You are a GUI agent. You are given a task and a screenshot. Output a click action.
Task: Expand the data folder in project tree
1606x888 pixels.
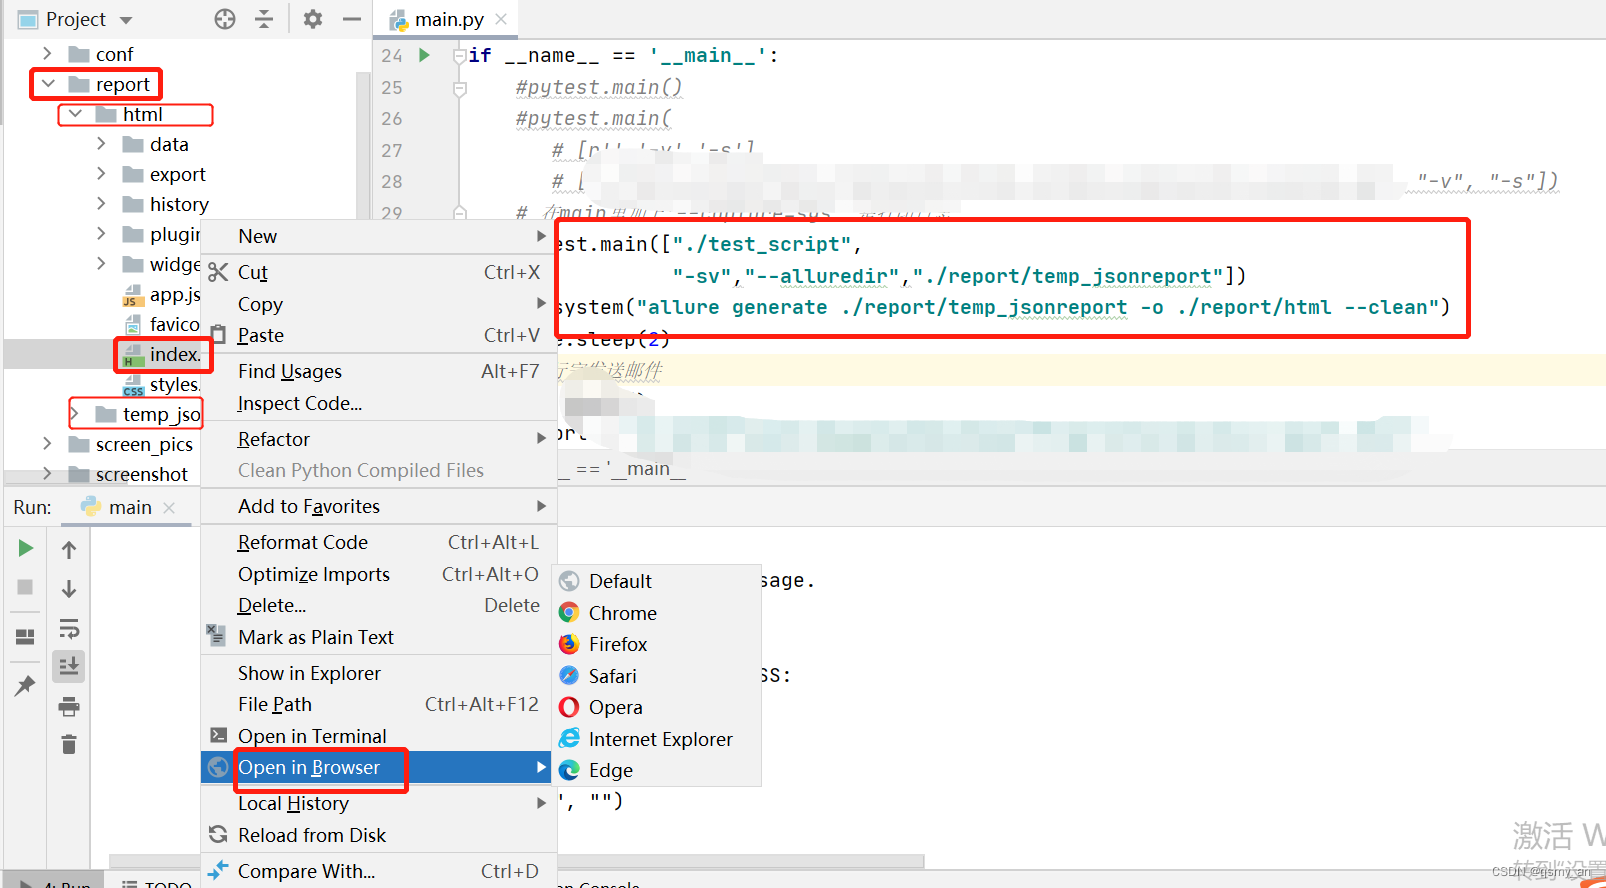click(101, 144)
